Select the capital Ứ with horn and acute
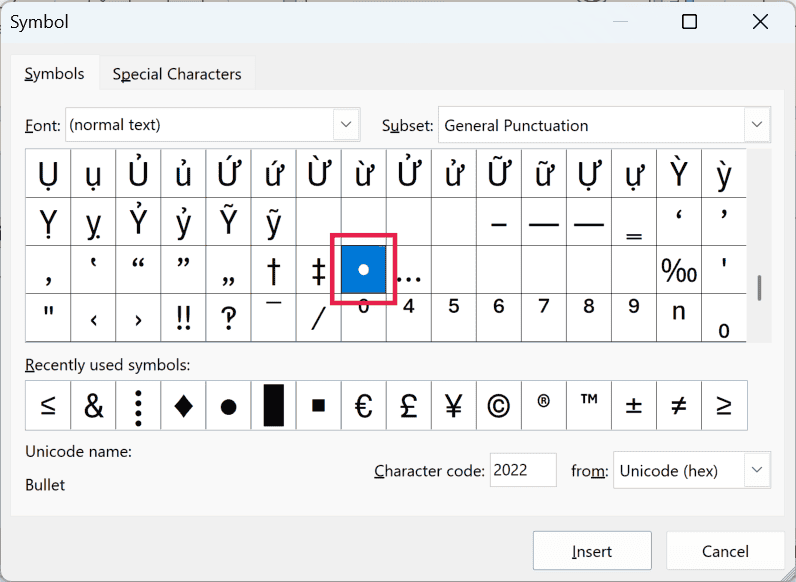The width and height of the screenshot is (796, 582). click(228, 174)
